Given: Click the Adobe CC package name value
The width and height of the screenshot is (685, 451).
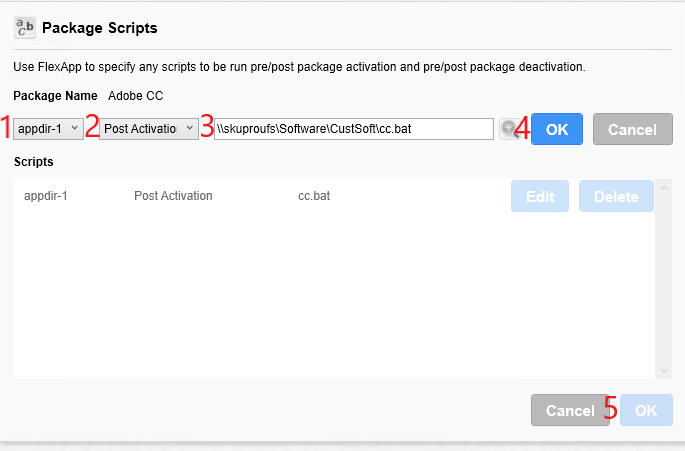Looking at the screenshot, I should (135, 96).
